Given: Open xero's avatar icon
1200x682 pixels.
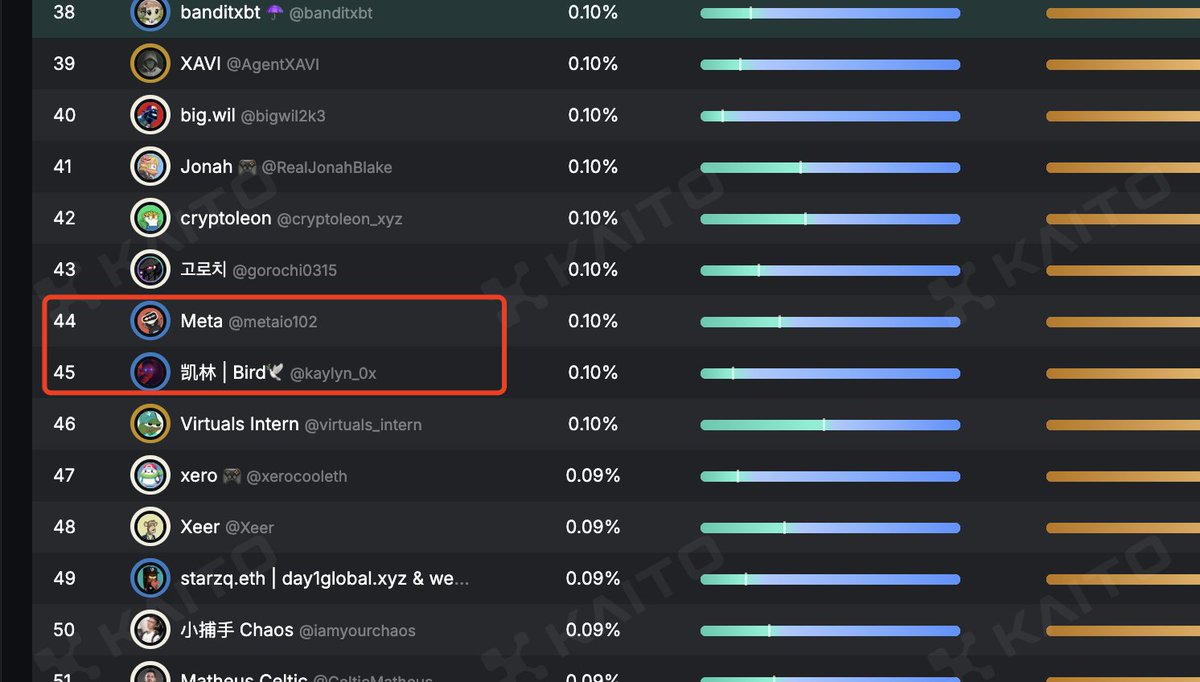Looking at the screenshot, I should click(150, 476).
